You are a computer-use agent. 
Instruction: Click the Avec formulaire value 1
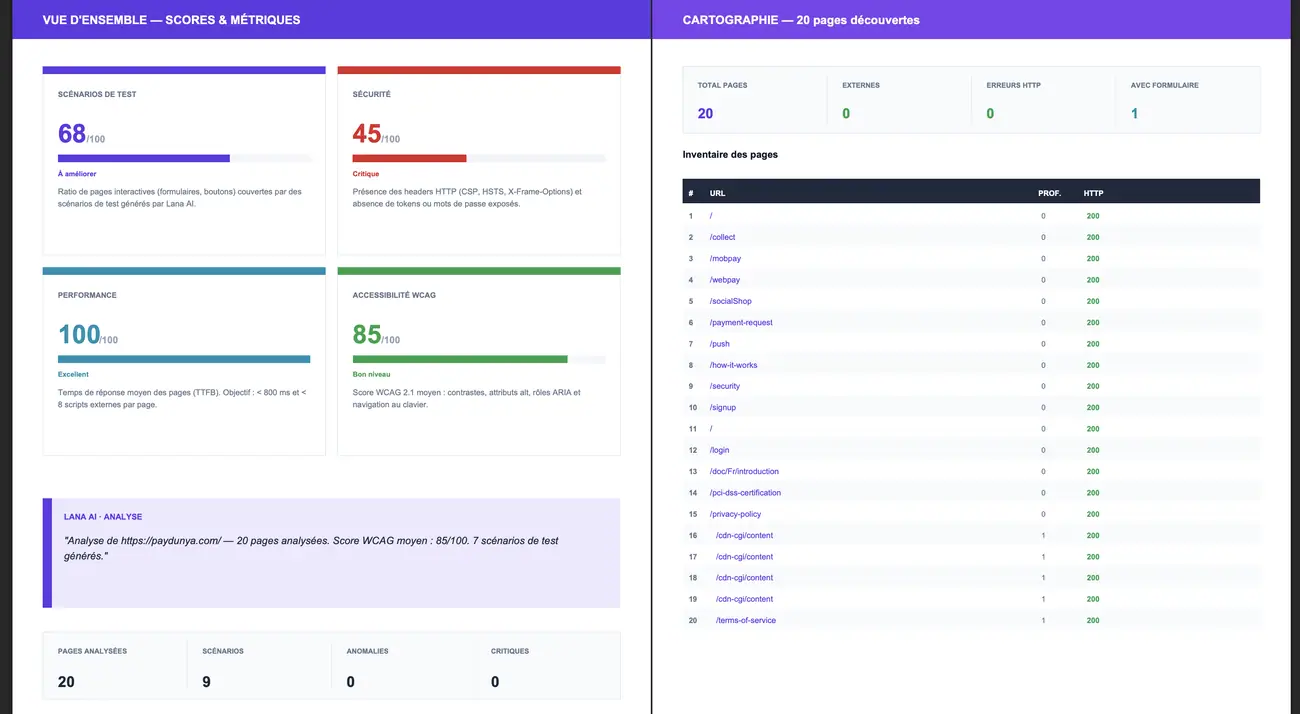[x=1134, y=114]
